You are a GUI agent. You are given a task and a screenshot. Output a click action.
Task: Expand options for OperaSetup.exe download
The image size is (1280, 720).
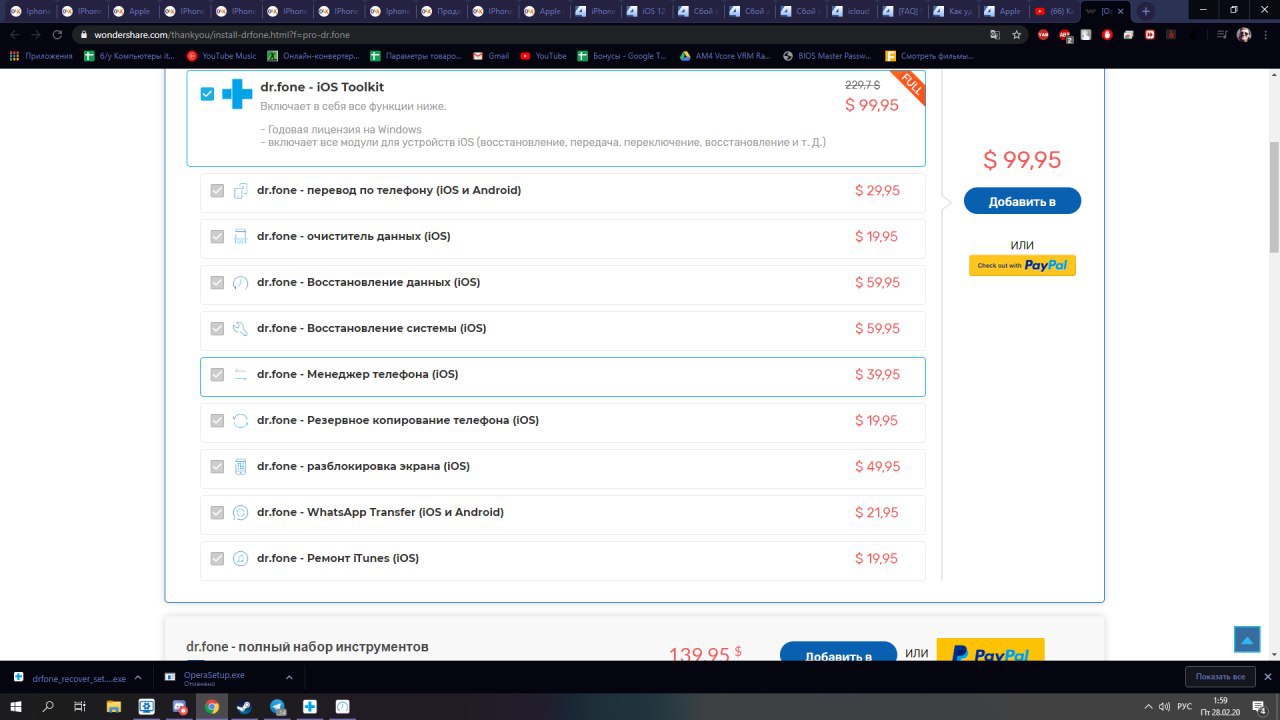coord(289,677)
